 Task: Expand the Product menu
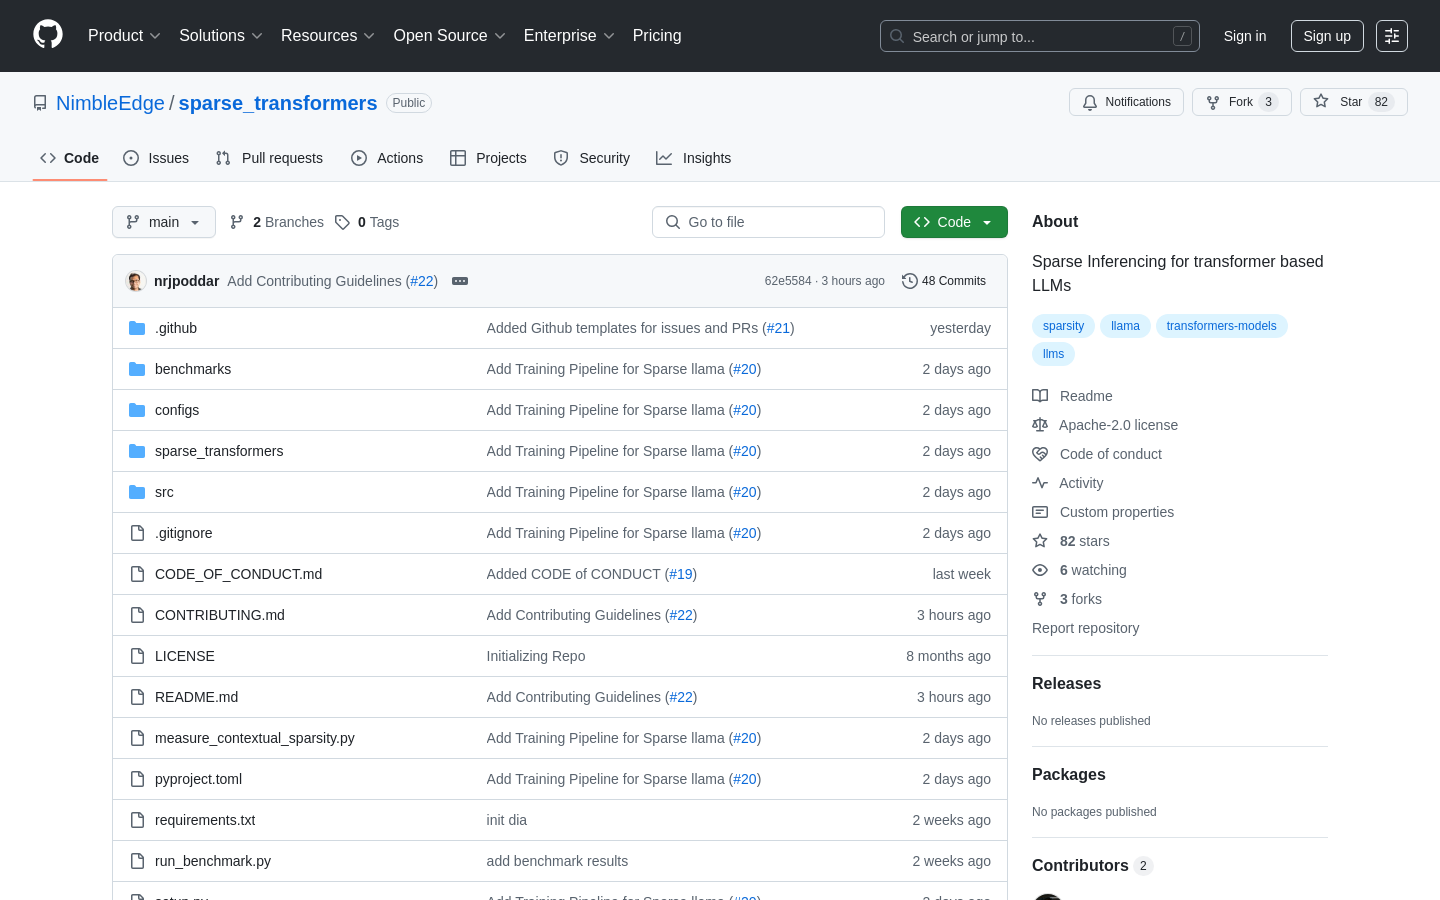point(124,36)
